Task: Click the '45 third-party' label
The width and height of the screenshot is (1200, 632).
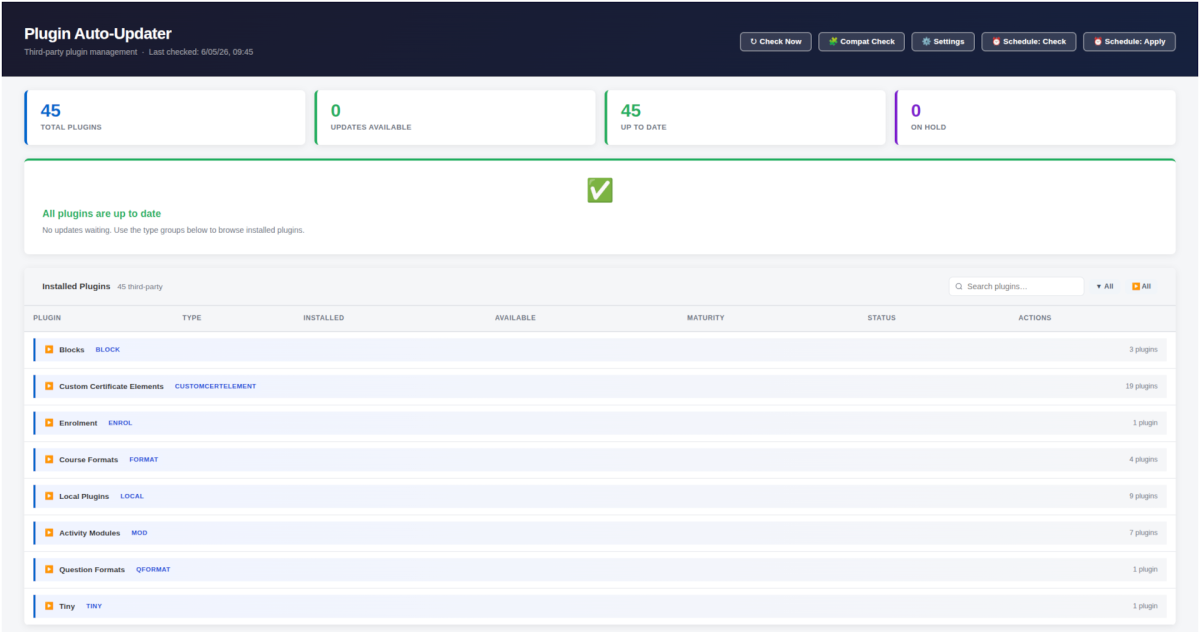Action: pyautogui.click(x=140, y=287)
